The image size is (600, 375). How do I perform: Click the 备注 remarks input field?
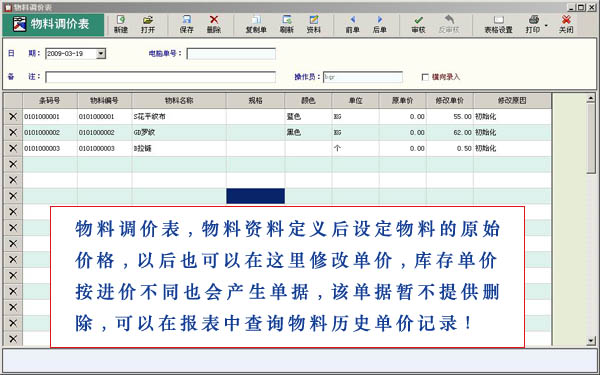[160, 77]
